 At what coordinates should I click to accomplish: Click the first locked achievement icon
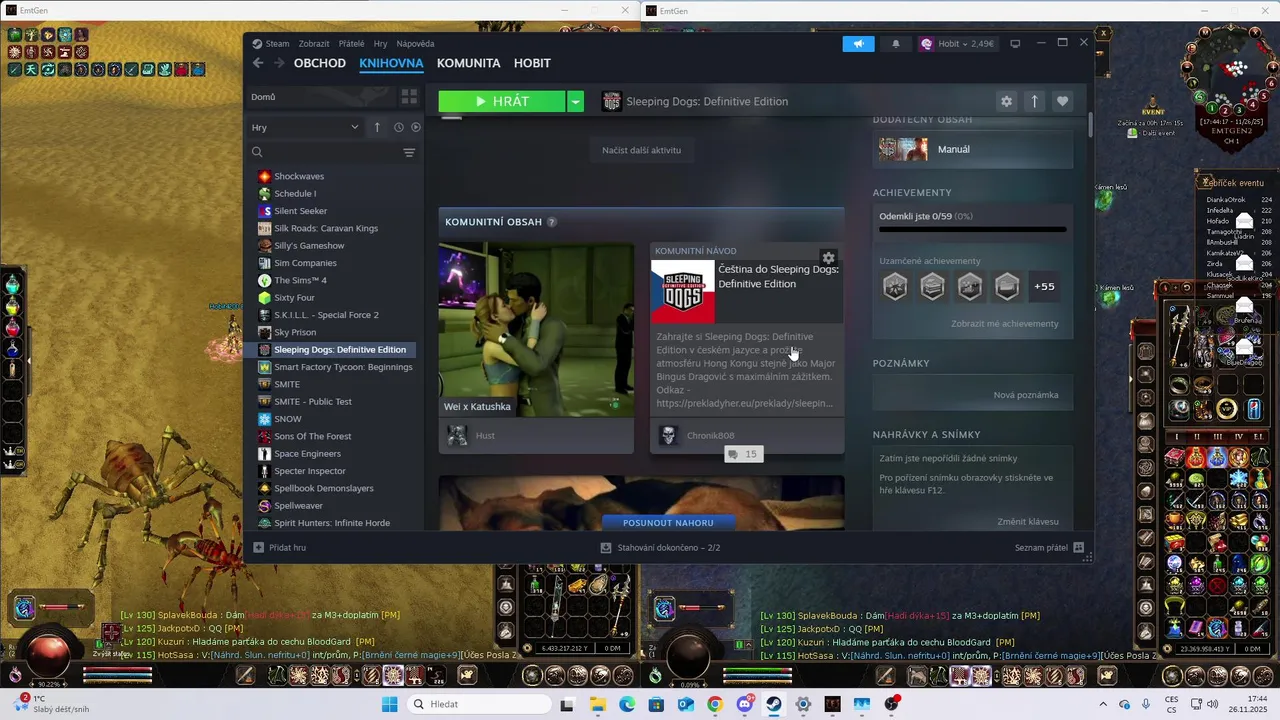(895, 286)
